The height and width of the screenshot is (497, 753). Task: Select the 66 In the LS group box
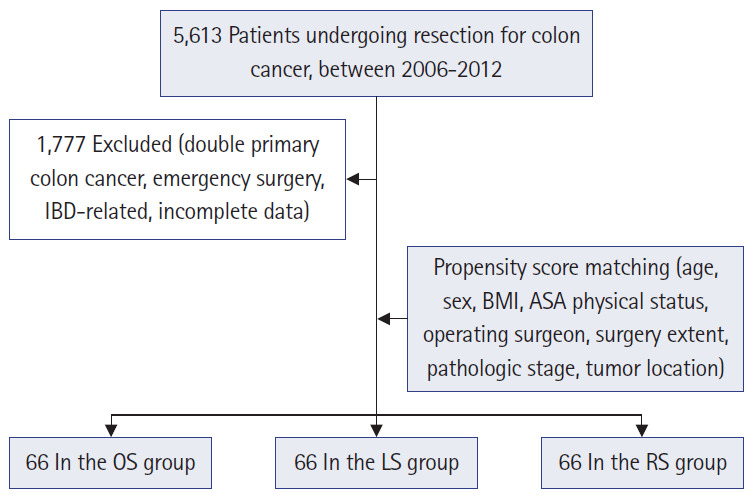point(376,462)
